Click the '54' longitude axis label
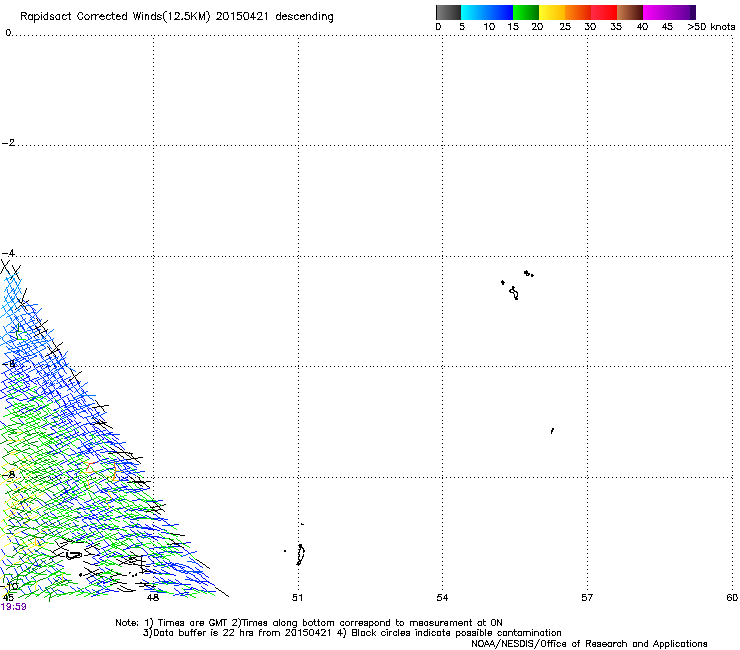The image size is (740, 650). click(442, 598)
